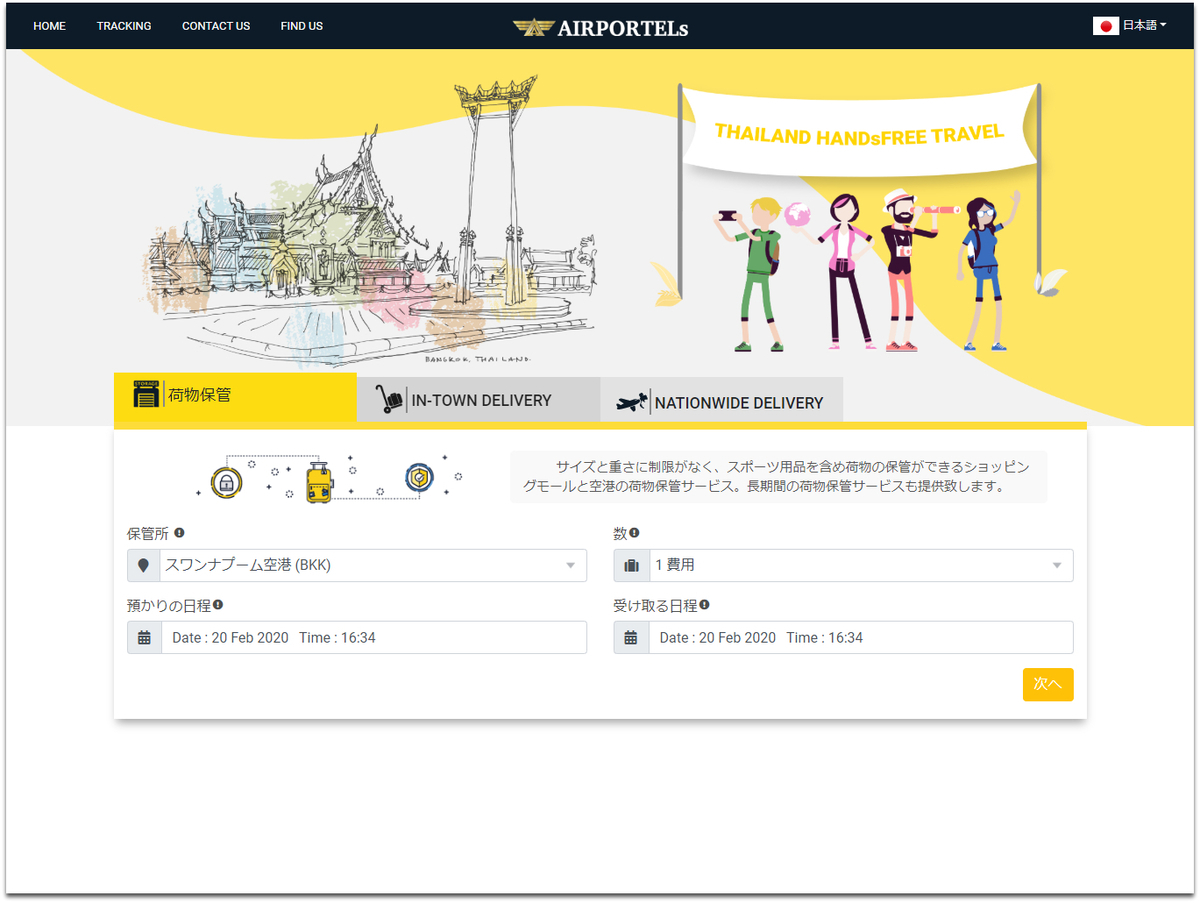
Task: Click the hand-truck icon on In-Town Delivery
Action: [389, 399]
